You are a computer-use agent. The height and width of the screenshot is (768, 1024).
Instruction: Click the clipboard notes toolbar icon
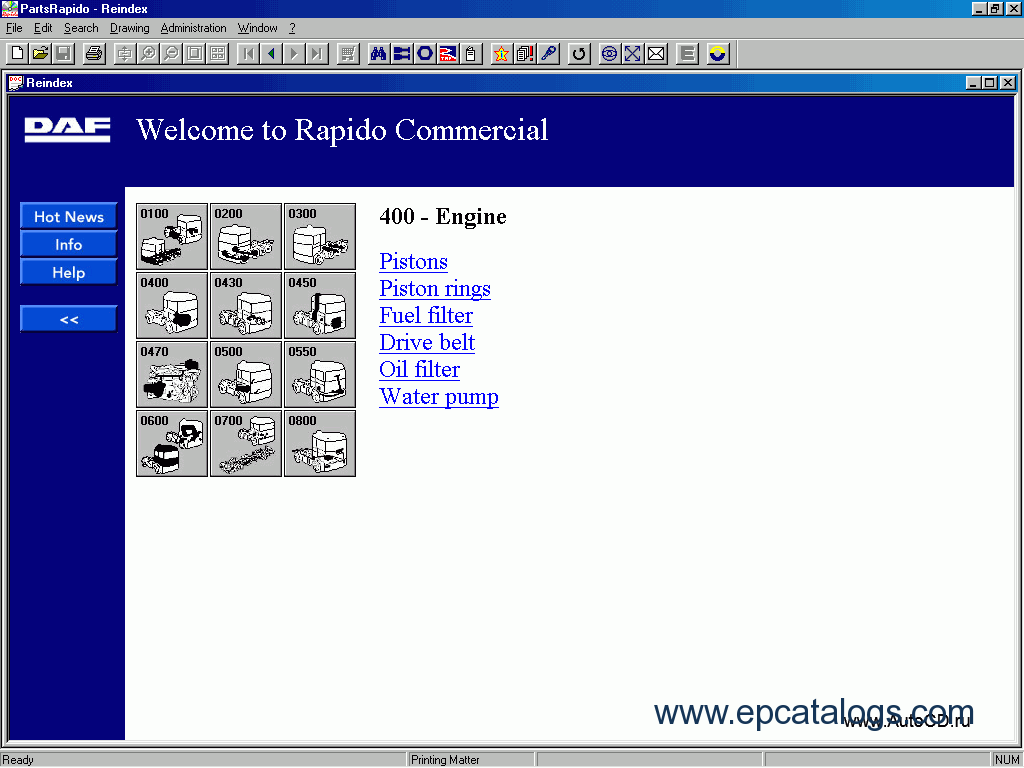click(470, 54)
